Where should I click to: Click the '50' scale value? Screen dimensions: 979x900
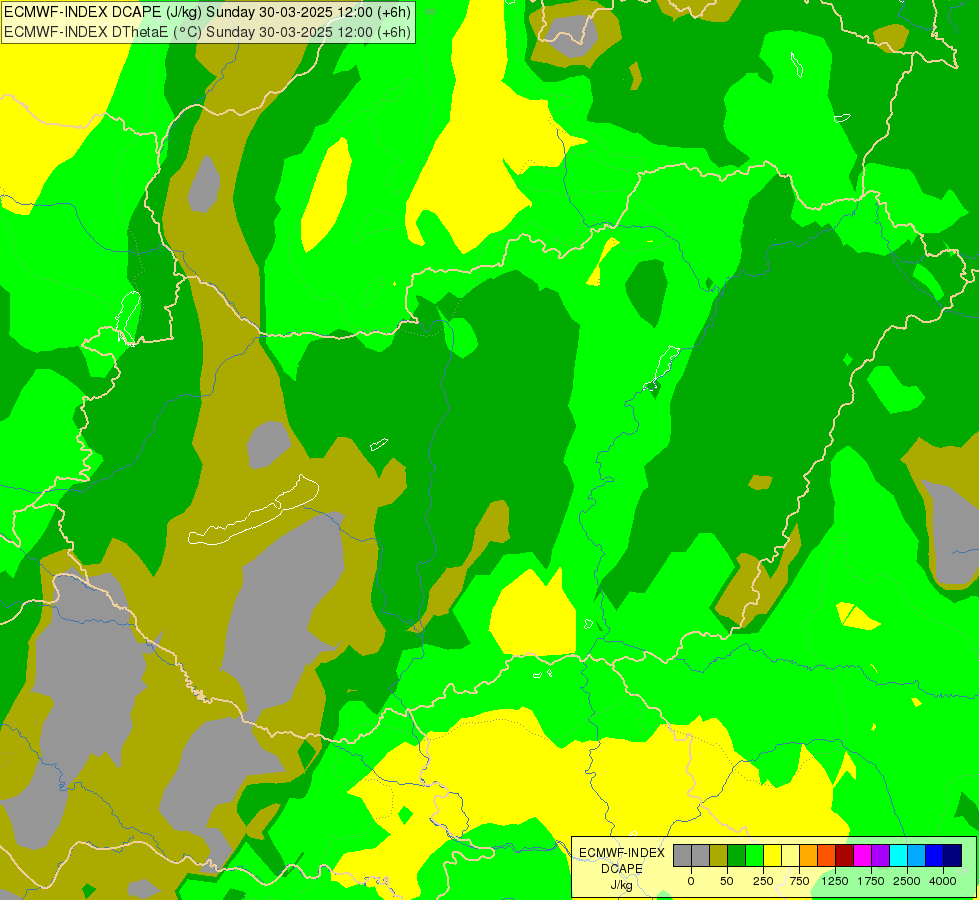[x=727, y=881]
